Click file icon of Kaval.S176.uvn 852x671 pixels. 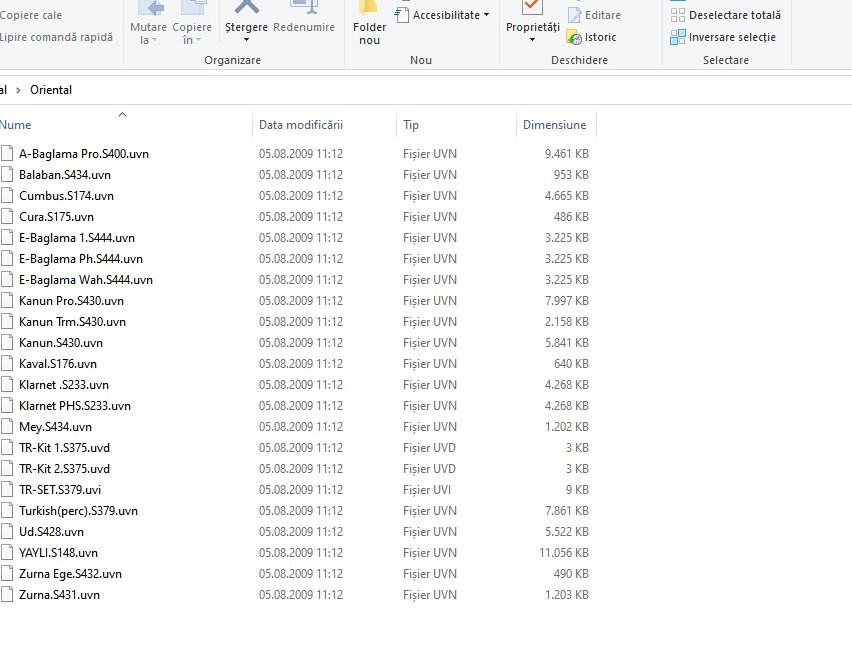click(7, 364)
